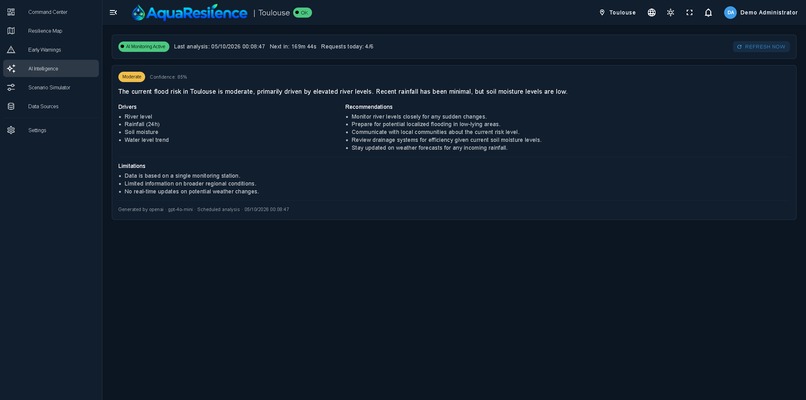The height and width of the screenshot is (400, 806).
Task: Open Early Warnings section
Action: point(45,50)
